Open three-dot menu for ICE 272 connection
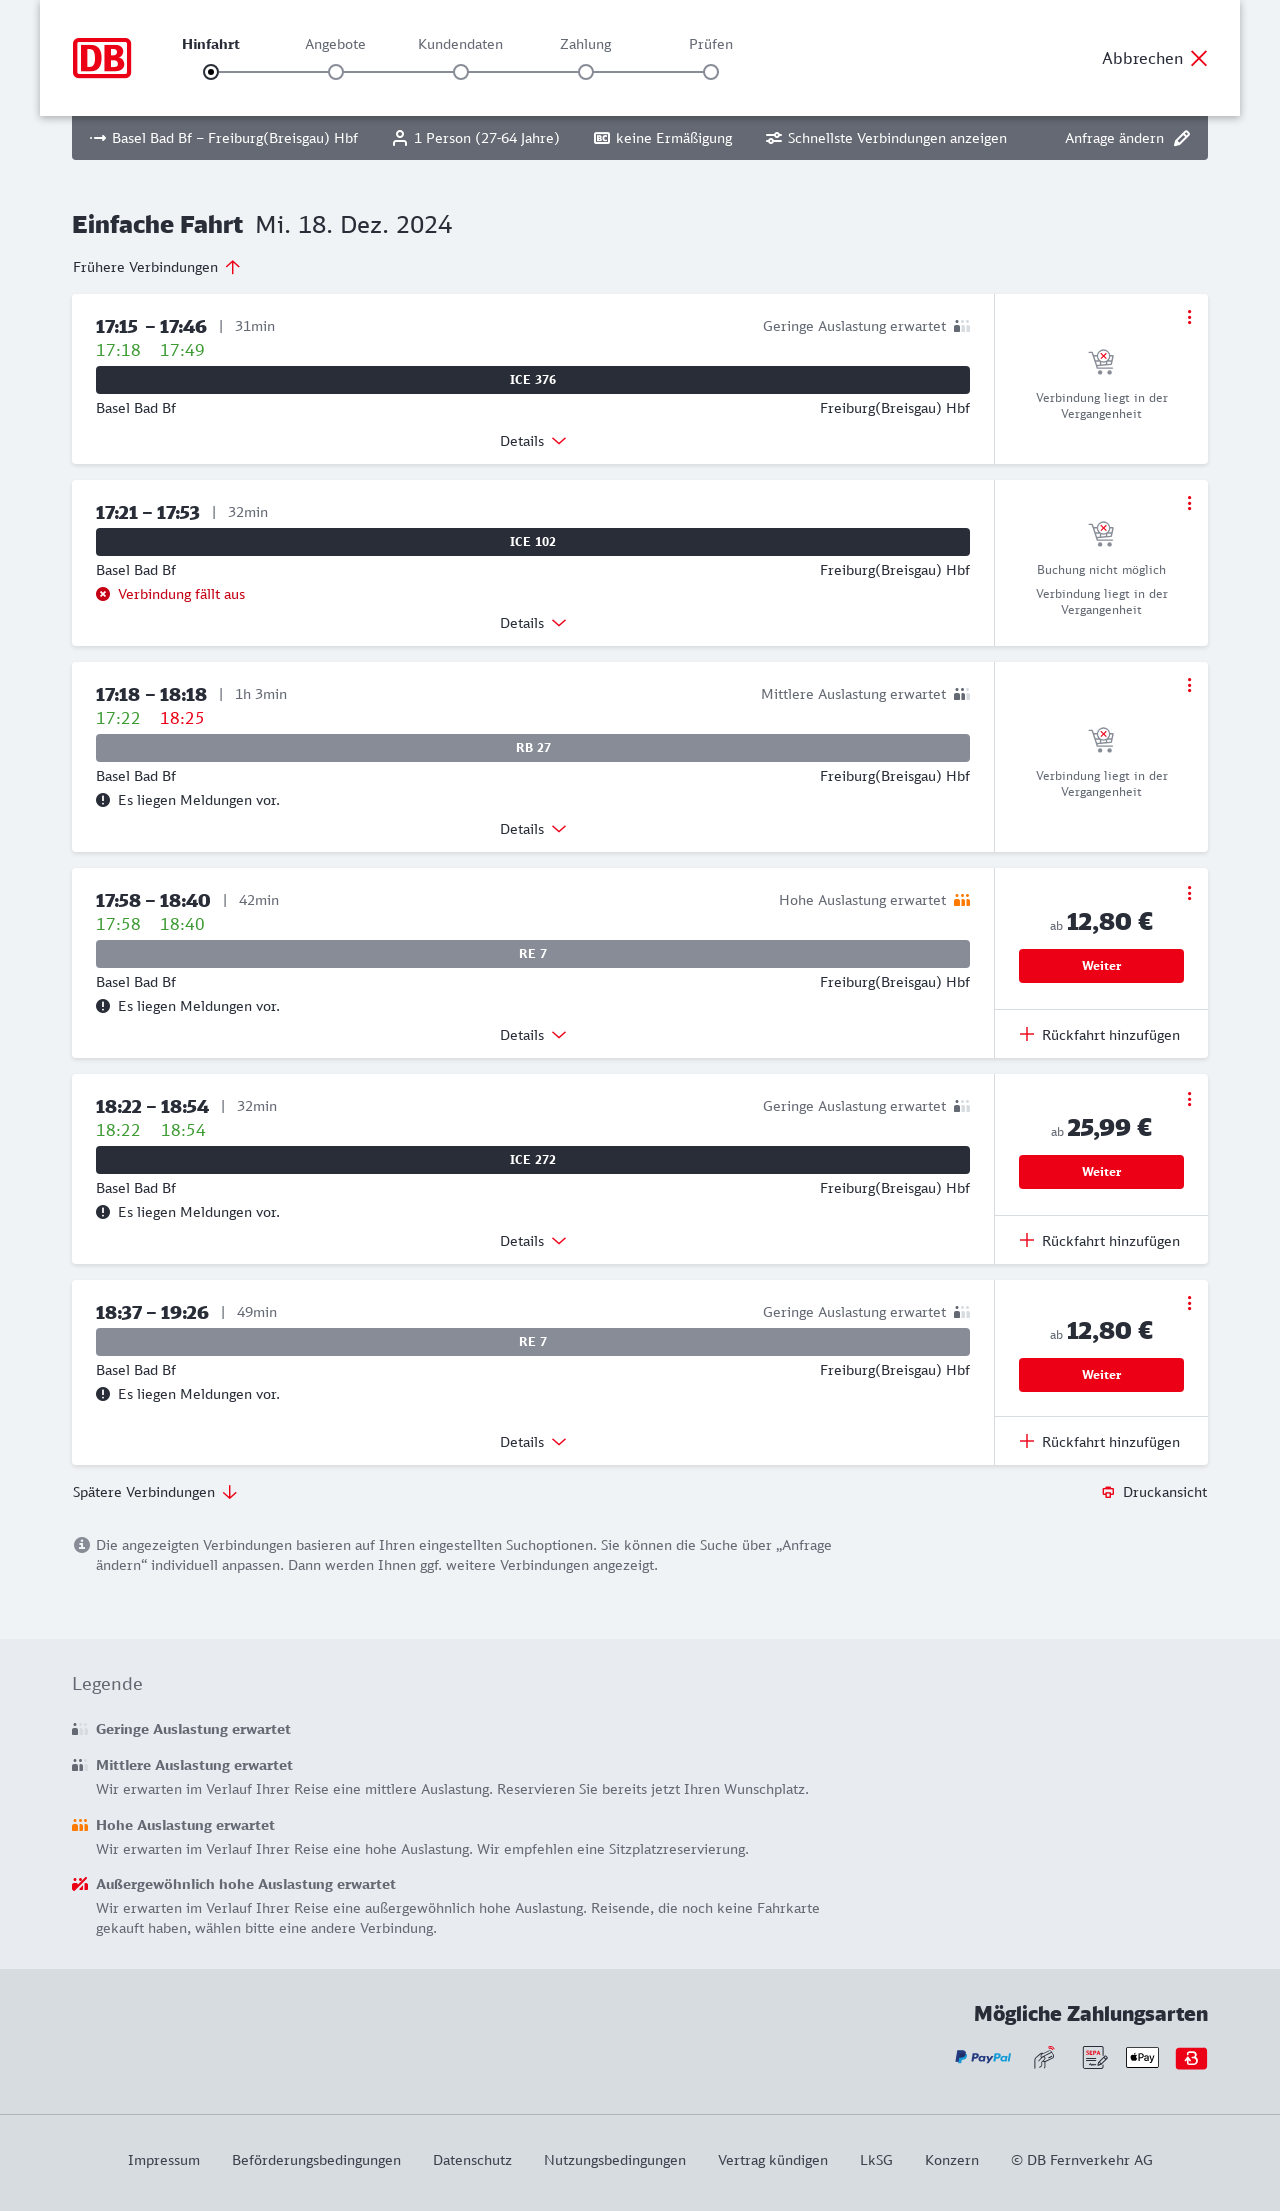Screen dimensions: 1280x2211 (x=1189, y=1099)
